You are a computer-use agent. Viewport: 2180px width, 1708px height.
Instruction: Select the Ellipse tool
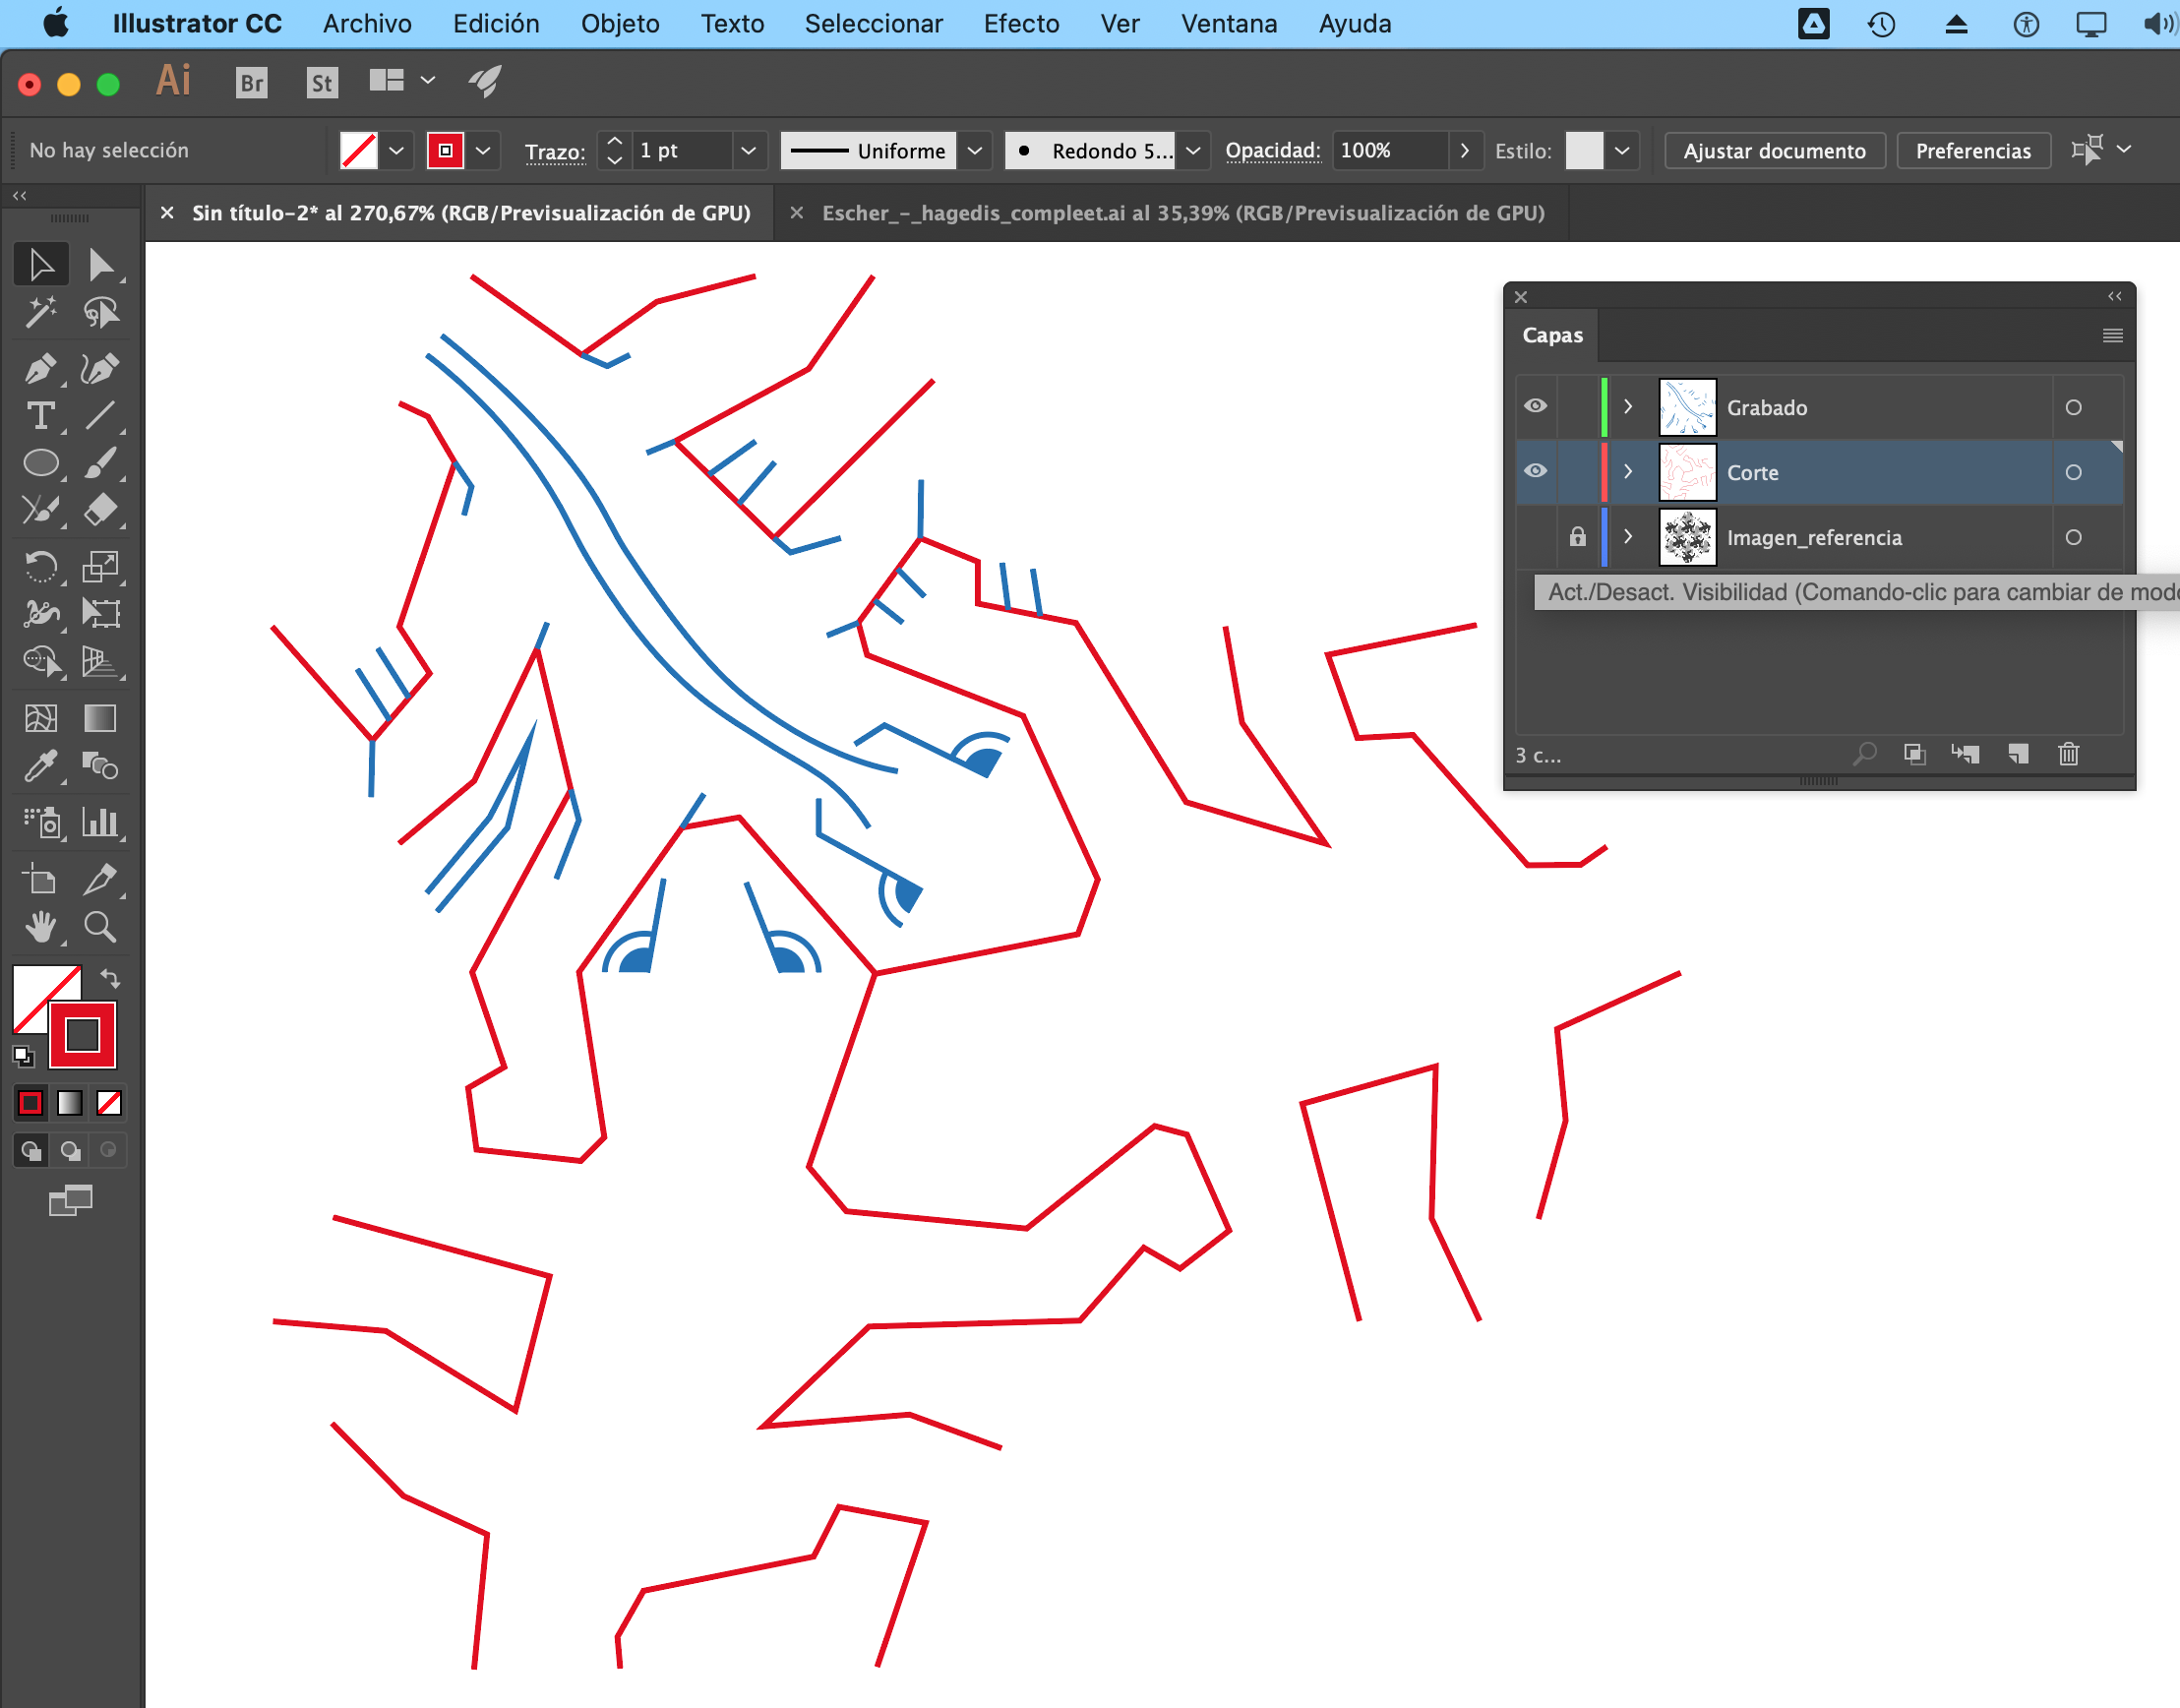tap(41, 463)
